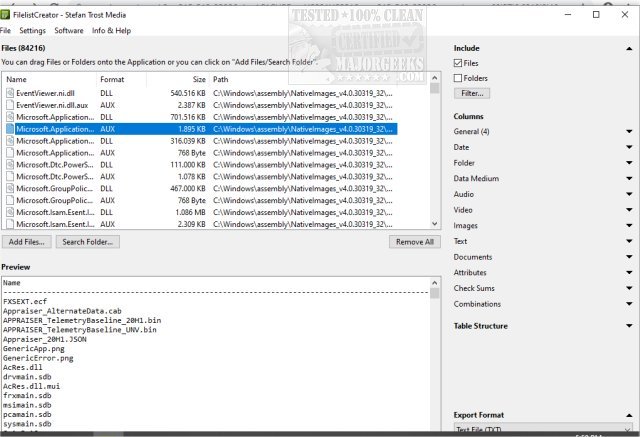Viewport: 640px width, 437px height.
Task: Expand the Audio columns group
Action: pyautogui.click(x=629, y=194)
